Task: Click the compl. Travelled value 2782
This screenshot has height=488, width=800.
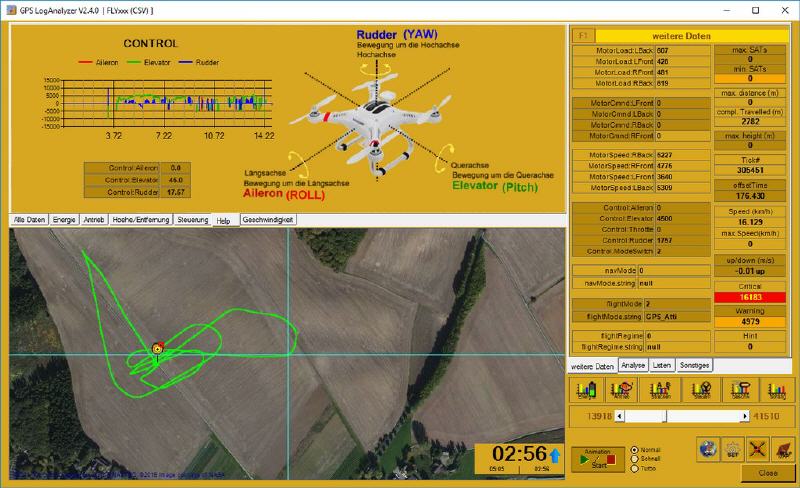Action: point(749,121)
